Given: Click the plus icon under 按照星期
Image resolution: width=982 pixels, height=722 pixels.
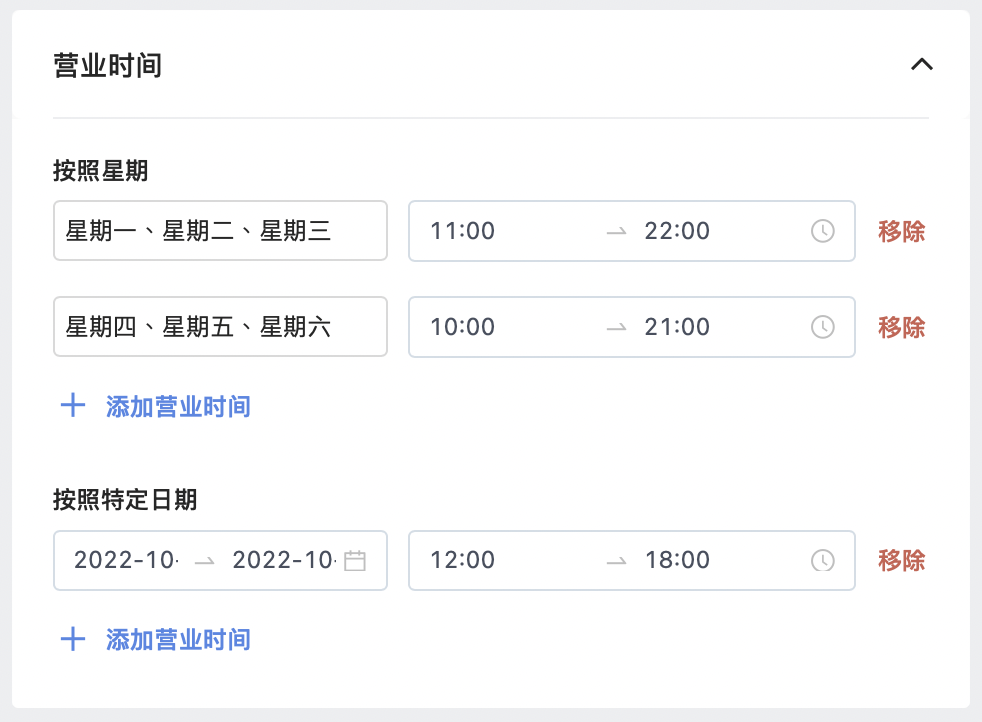Looking at the screenshot, I should pyautogui.click(x=73, y=406).
